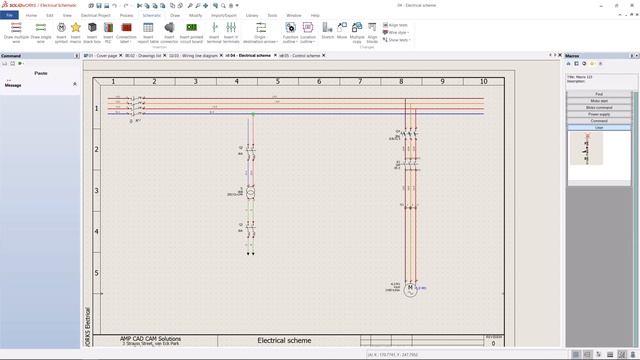Click Insert report table

pyautogui.click(x=148, y=33)
